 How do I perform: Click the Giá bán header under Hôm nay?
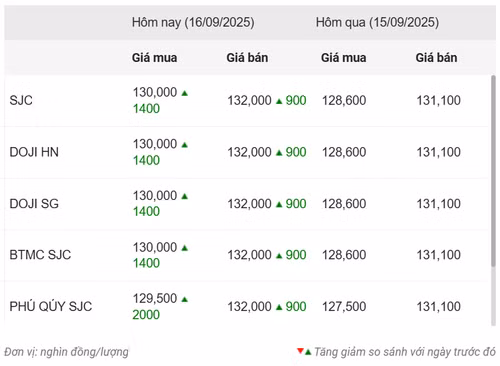tap(247, 58)
